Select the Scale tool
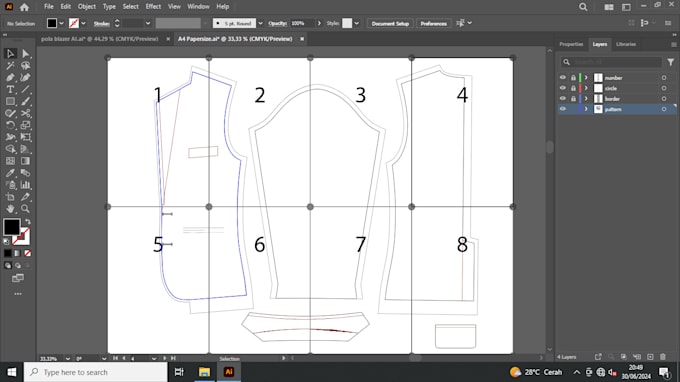Screen dimensions: 680x382 coord(26,125)
